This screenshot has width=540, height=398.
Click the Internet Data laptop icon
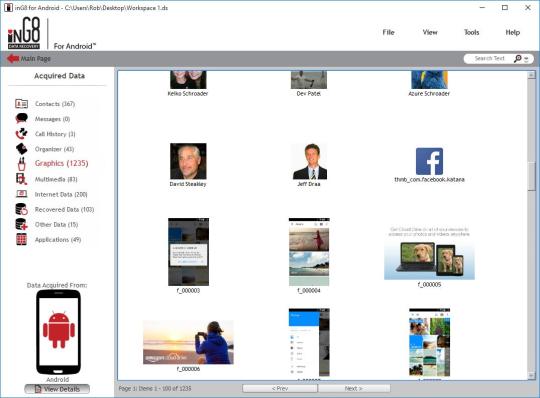(21, 194)
